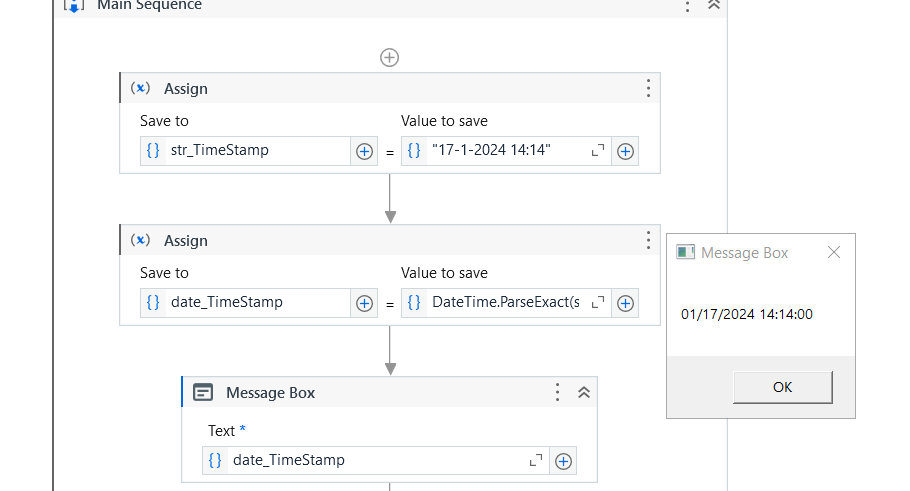Click the add activity plus above first Assign
This screenshot has height=491, width=910.
tap(390, 58)
